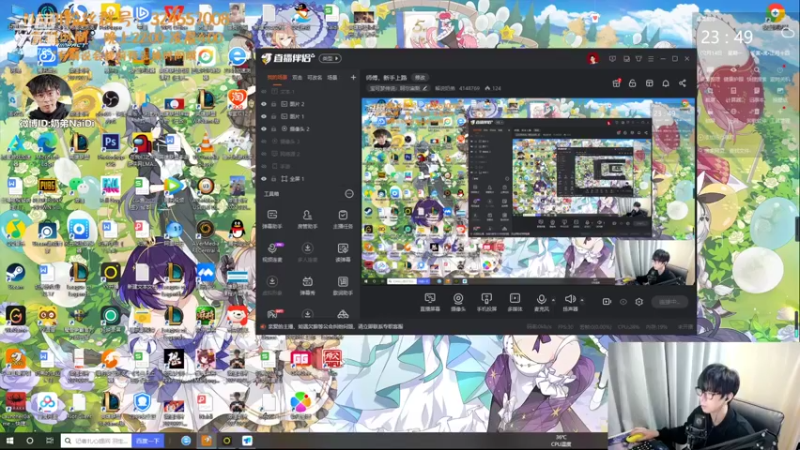Select the 全屏 1 layer row
Screen dimensions: 800x450
pos(308,179)
